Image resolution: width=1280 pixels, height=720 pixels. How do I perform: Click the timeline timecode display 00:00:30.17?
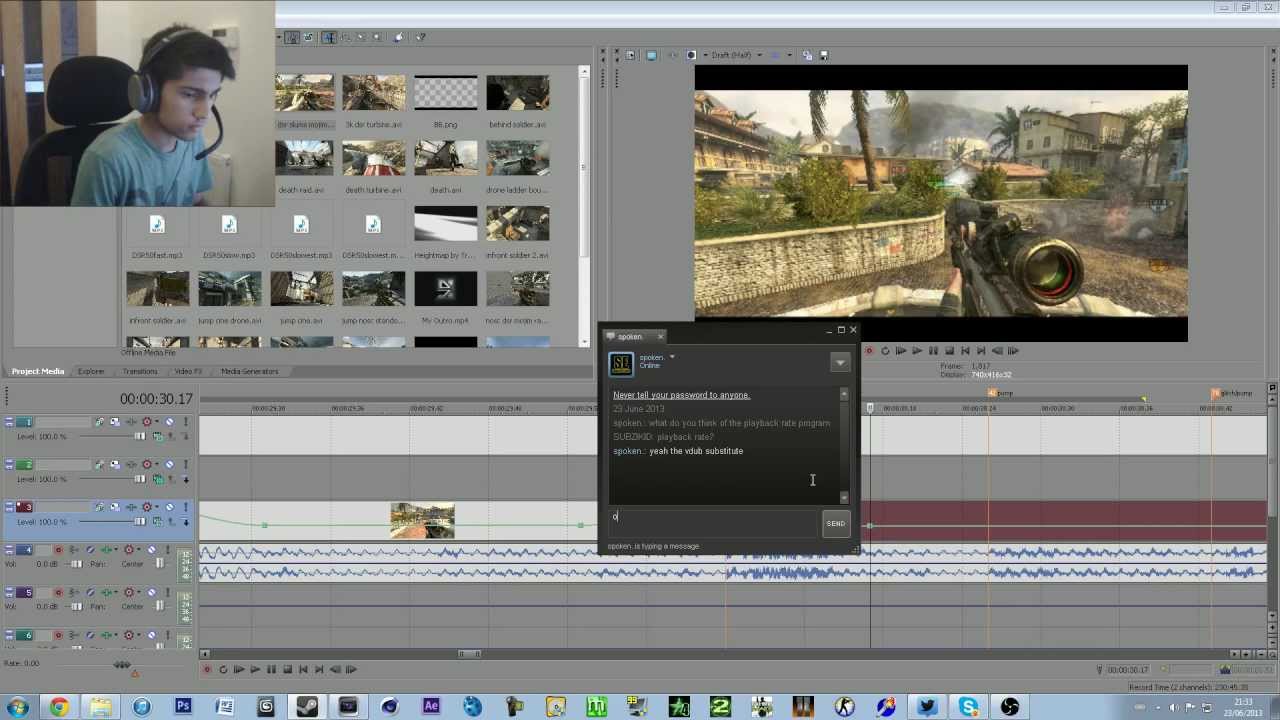pyautogui.click(x=156, y=399)
